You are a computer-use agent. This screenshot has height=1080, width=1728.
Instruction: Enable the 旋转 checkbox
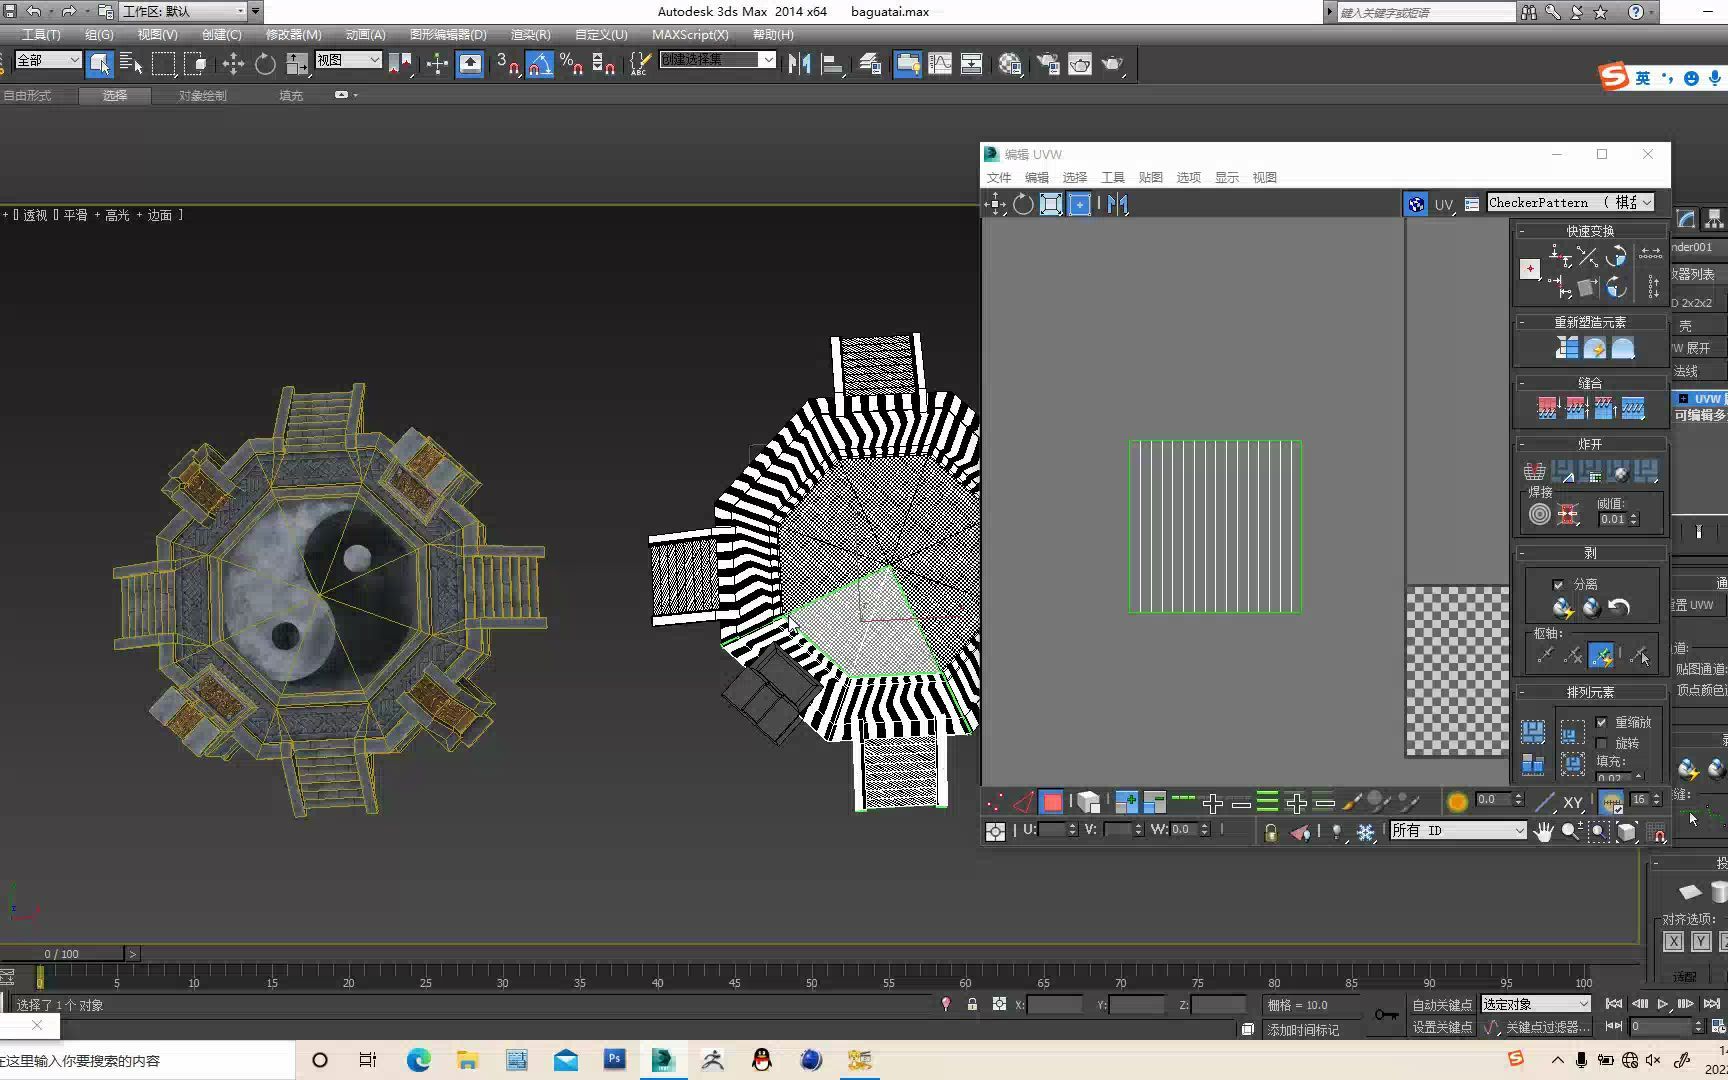[1602, 743]
